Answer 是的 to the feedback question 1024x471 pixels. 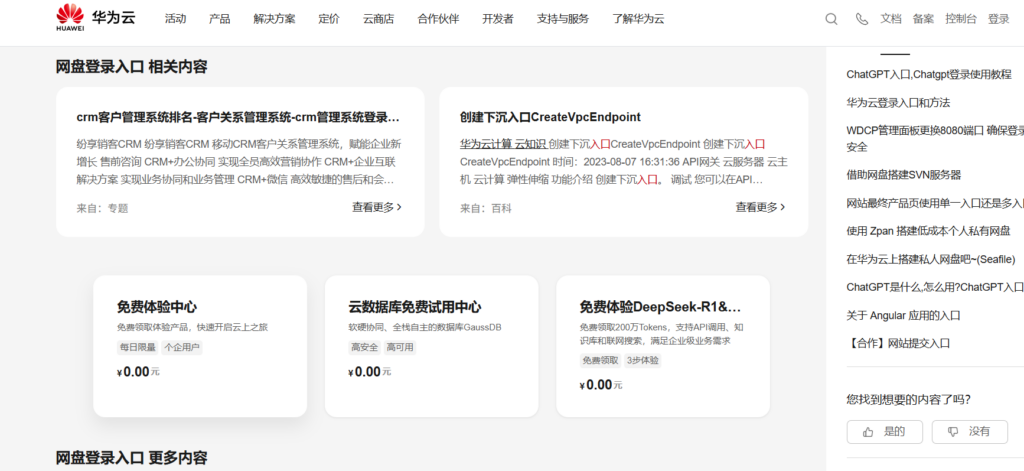click(x=884, y=432)
